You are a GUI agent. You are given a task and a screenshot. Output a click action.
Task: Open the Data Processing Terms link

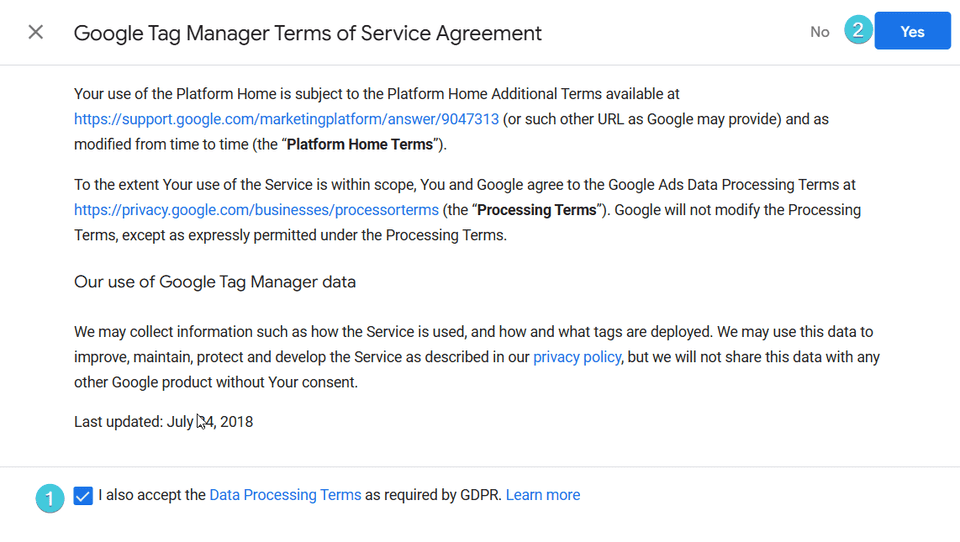pyautogui.click(x=285, y=495)
